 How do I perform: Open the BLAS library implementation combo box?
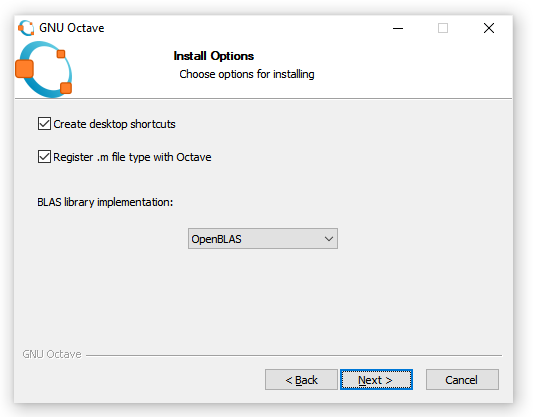pos(263,239)
